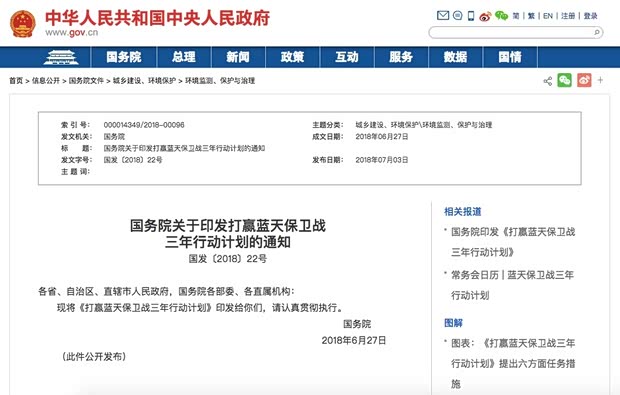Click the 主题分类 value text

click(x=424, y=125)
